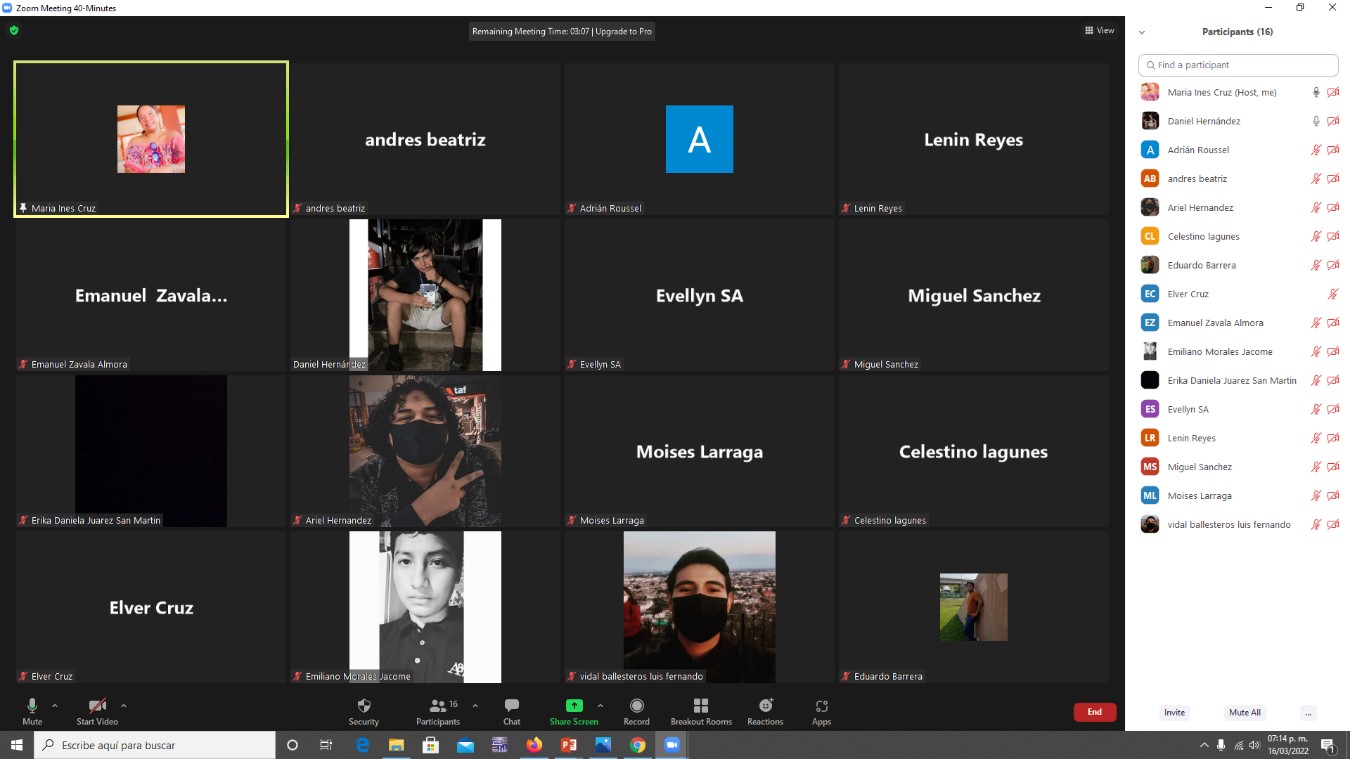
Task: Expand audio options arrow beside Mute
Action: [x=55, y=705]
